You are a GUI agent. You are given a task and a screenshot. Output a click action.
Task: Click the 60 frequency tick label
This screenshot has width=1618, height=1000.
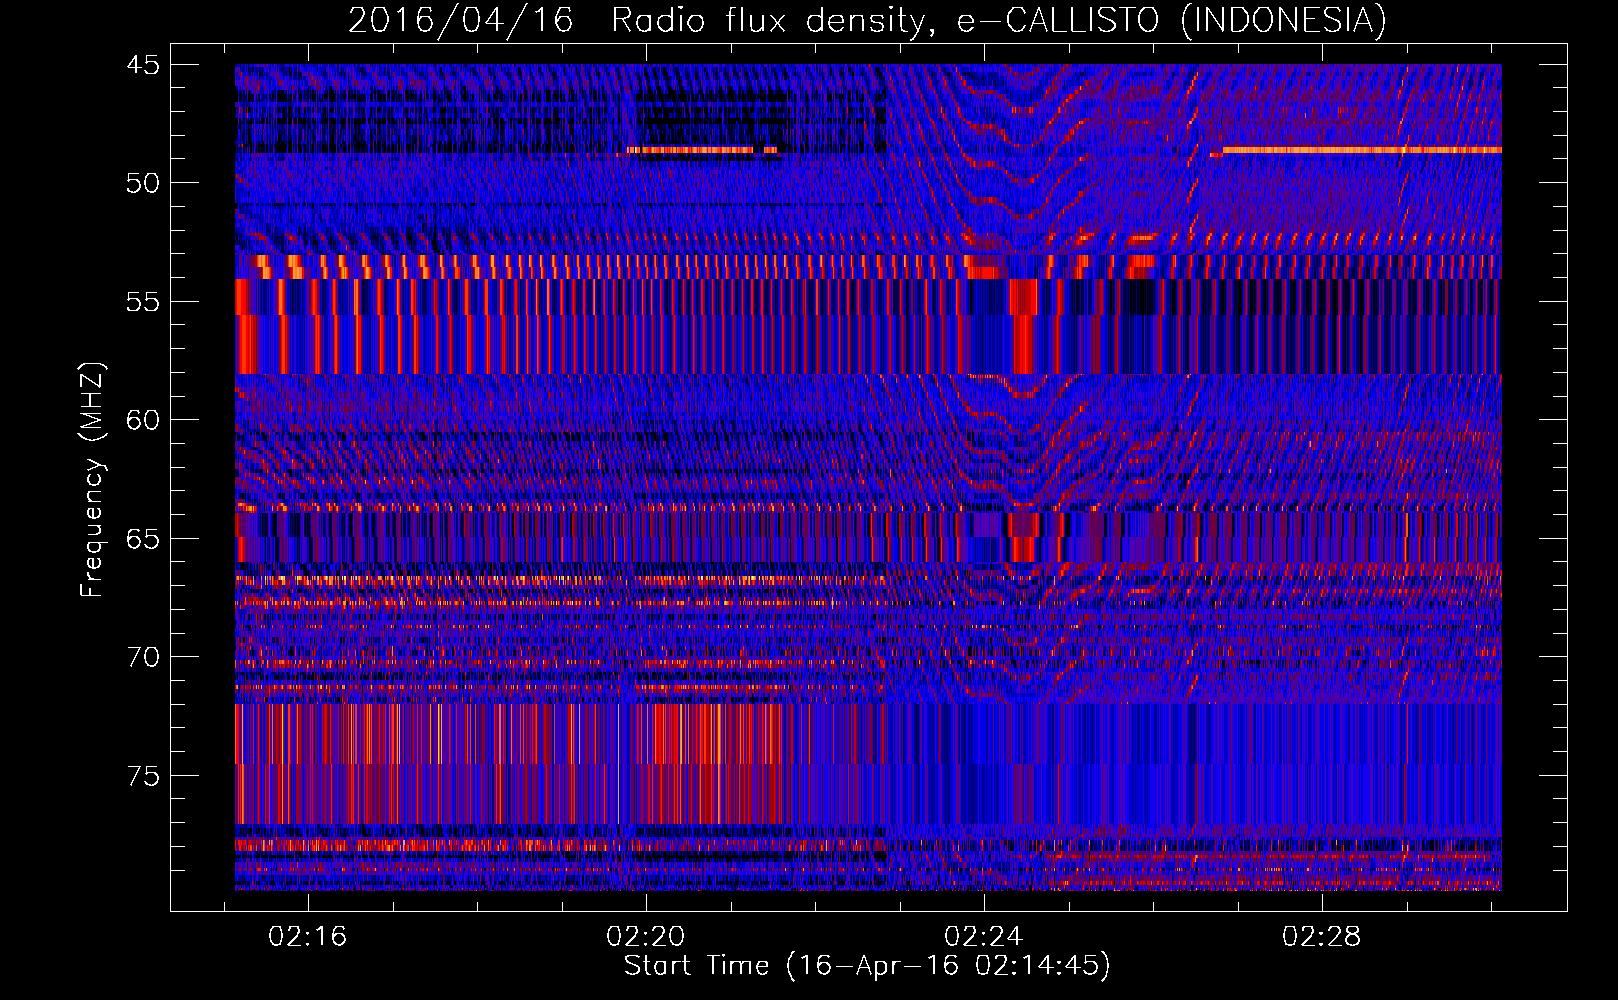143,420
